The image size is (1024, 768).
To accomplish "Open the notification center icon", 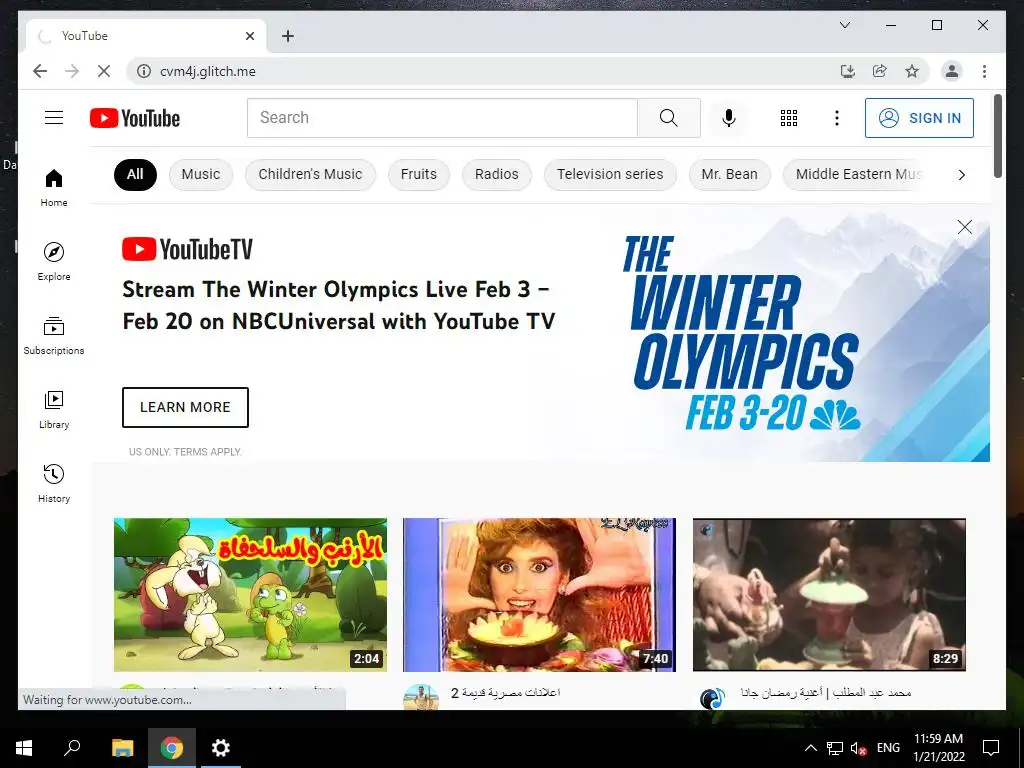I will (x=991, y=748).
